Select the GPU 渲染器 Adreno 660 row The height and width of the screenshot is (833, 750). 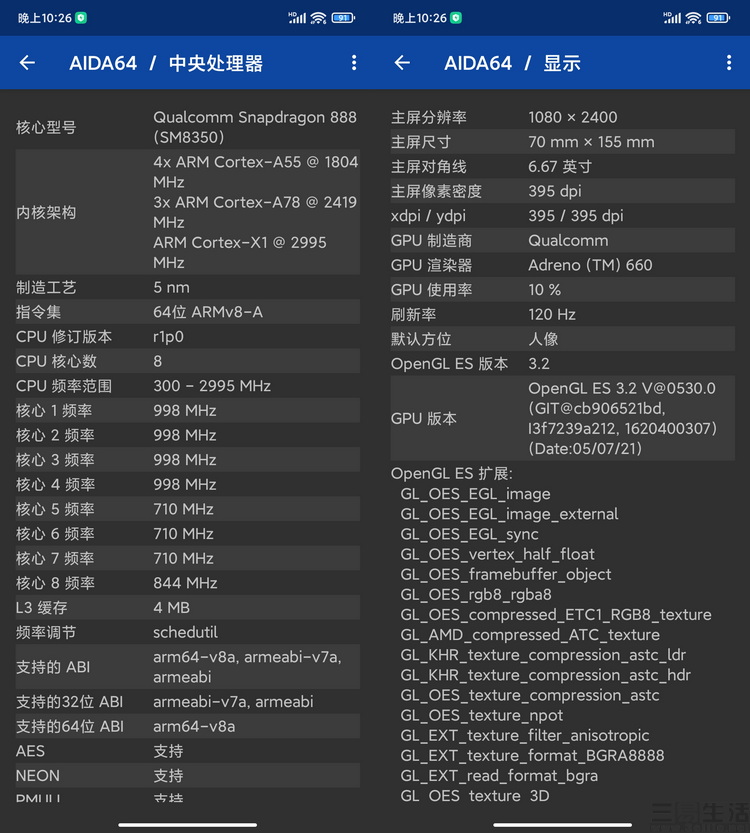click(x=562, y=265)
